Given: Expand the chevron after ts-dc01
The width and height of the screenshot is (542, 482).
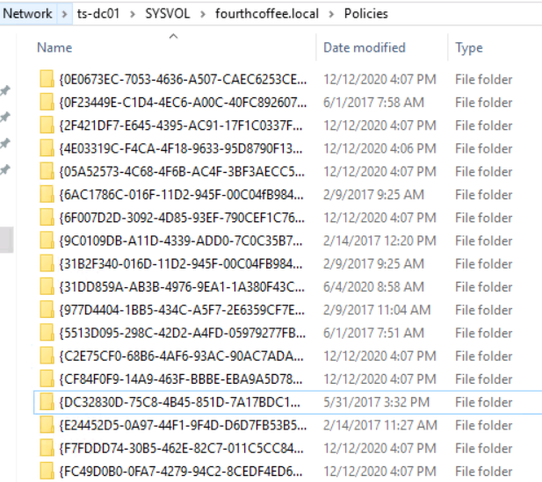Looking at the screenshot, I should click(x=132, y=14).
